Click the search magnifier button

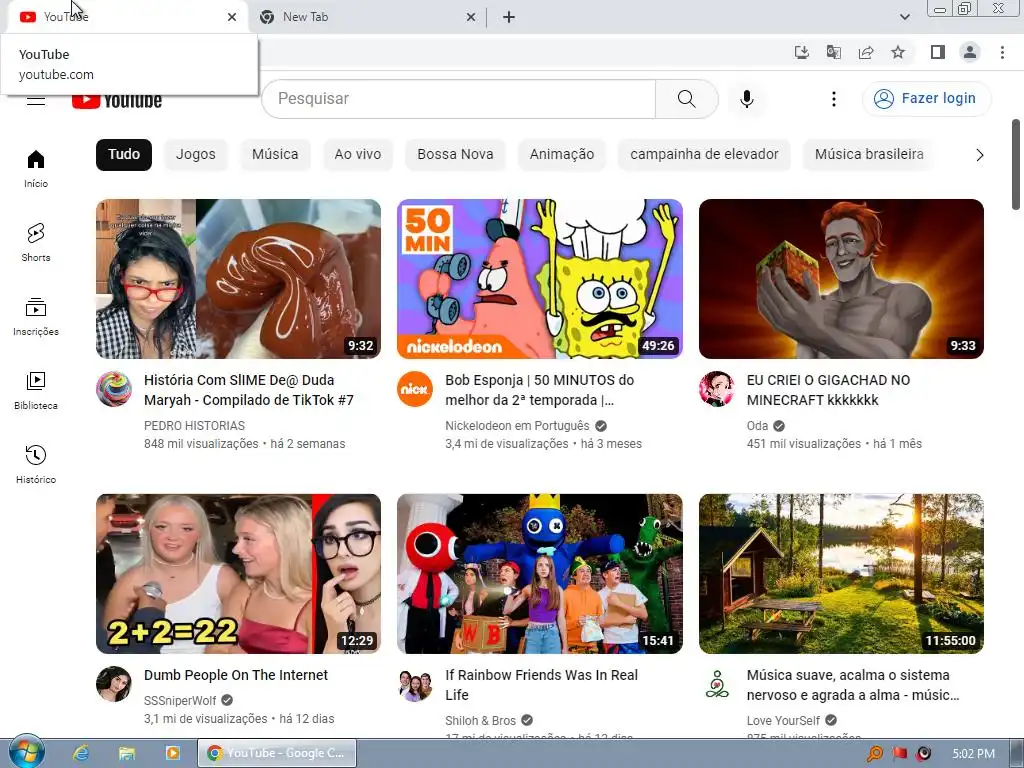pyautogui.click(x=686, y=99)
